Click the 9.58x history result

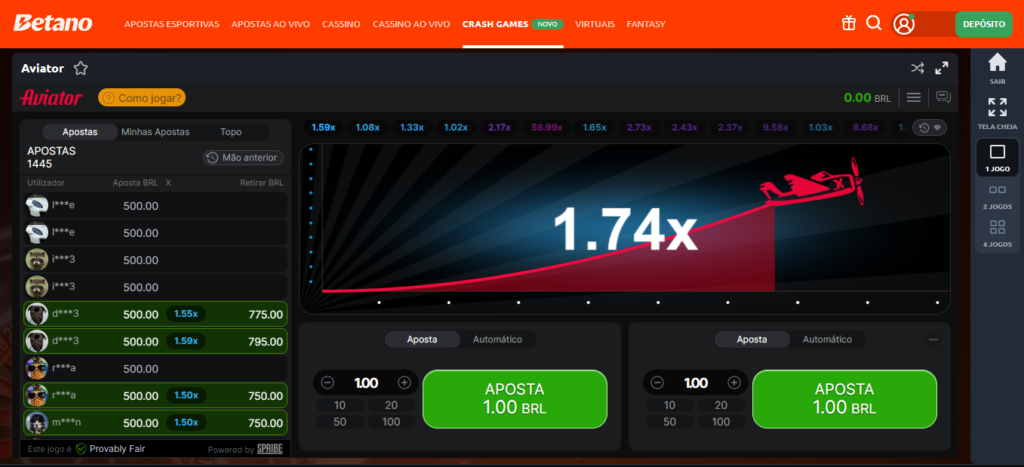tap(774, 127)
